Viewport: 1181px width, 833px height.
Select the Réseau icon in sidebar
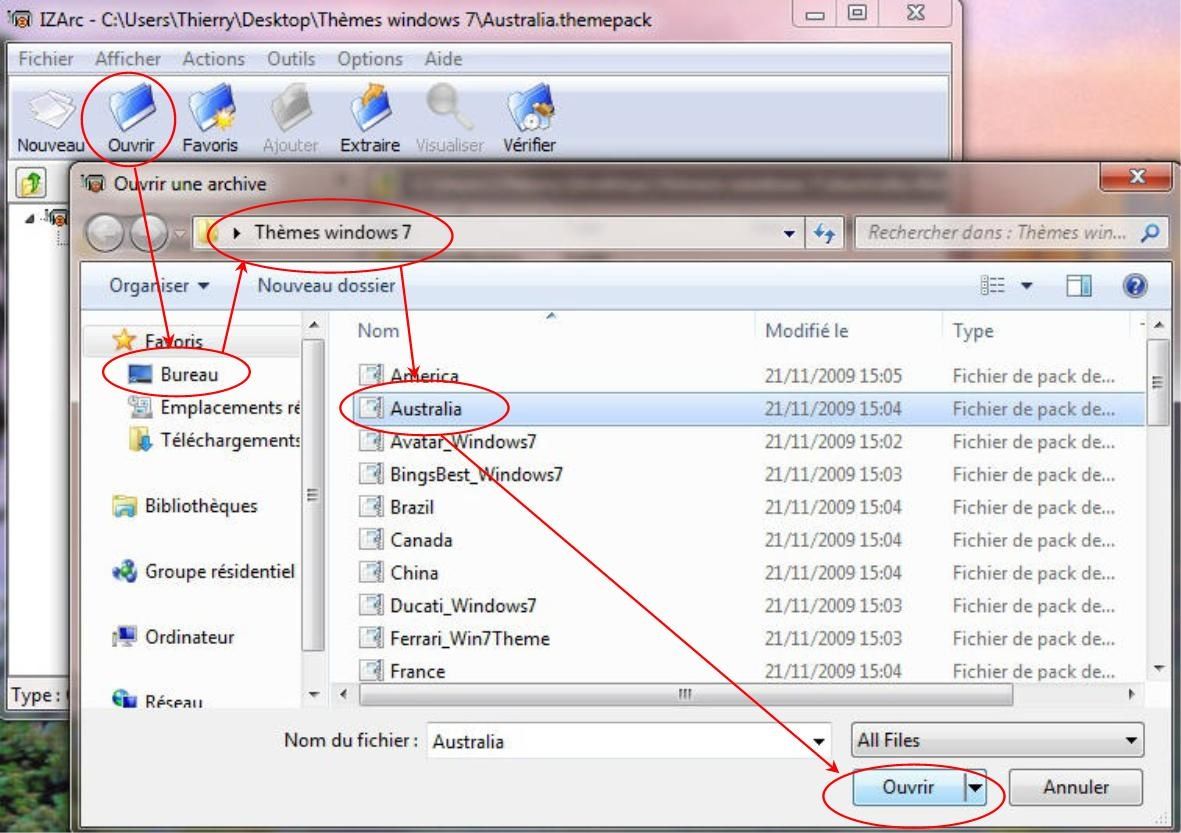click(124, 698)
